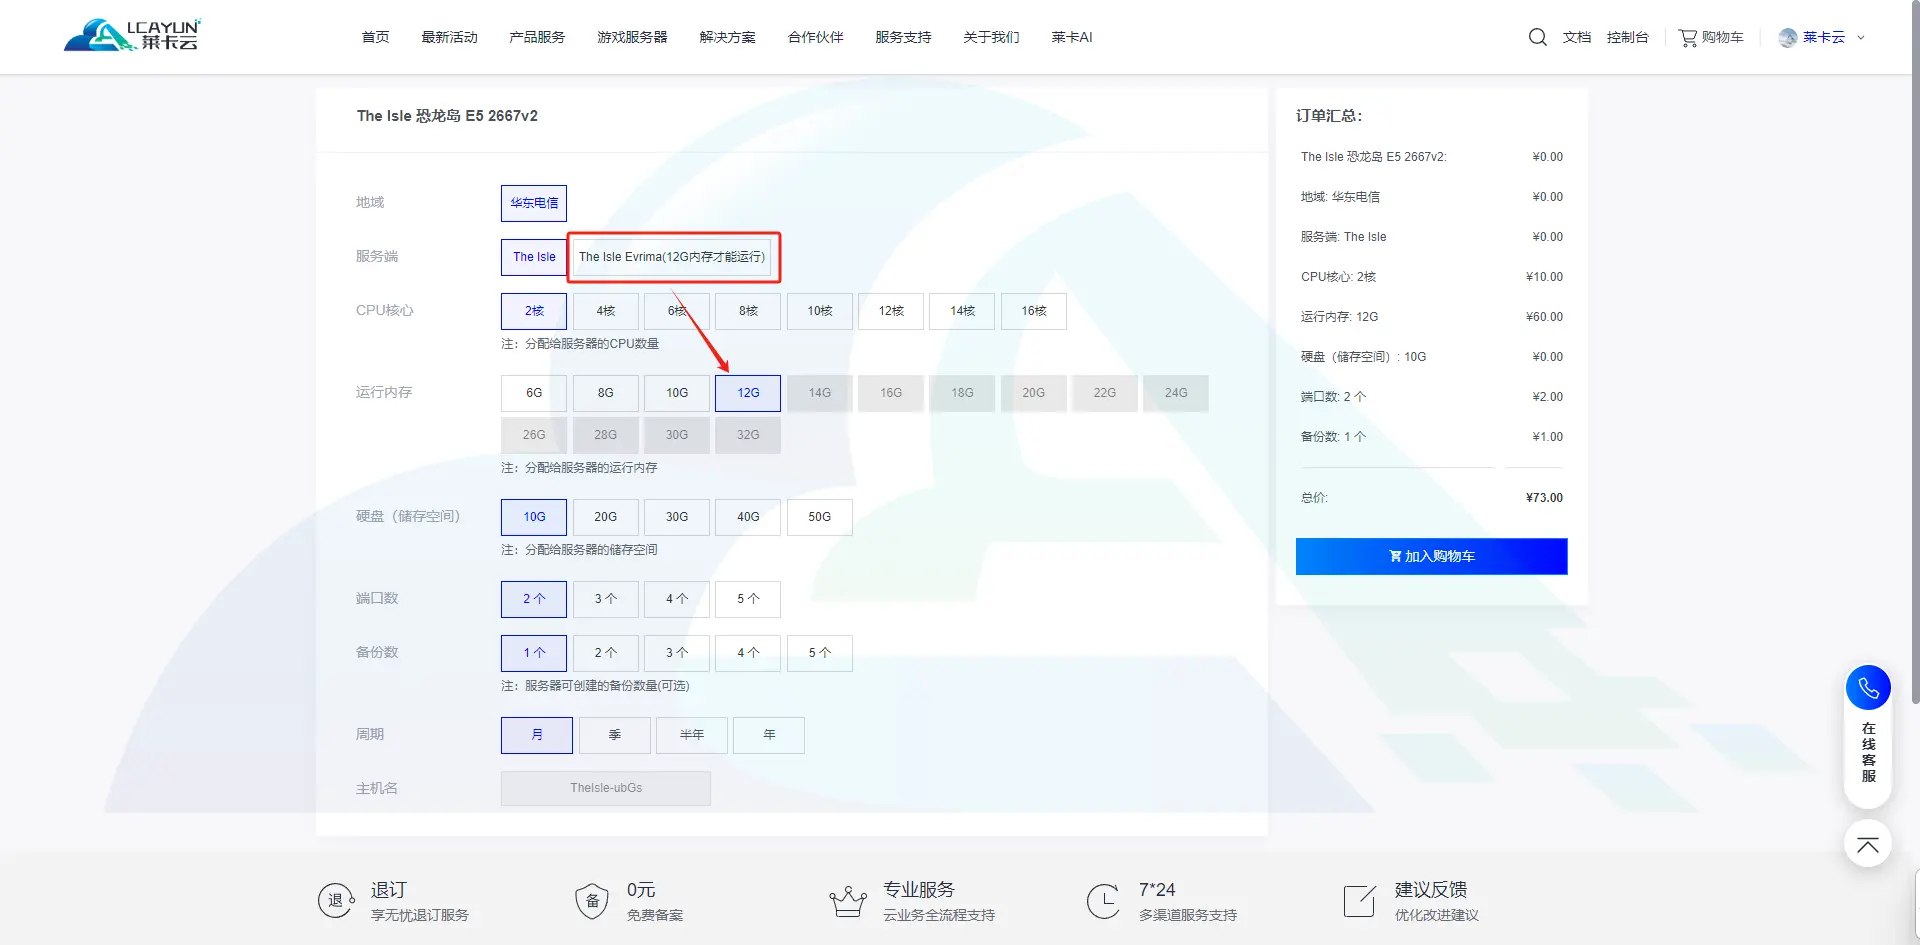This screenshot has height=945, width=1920.
Task: Open 合作伙伴 menu item
Action: 815,37
